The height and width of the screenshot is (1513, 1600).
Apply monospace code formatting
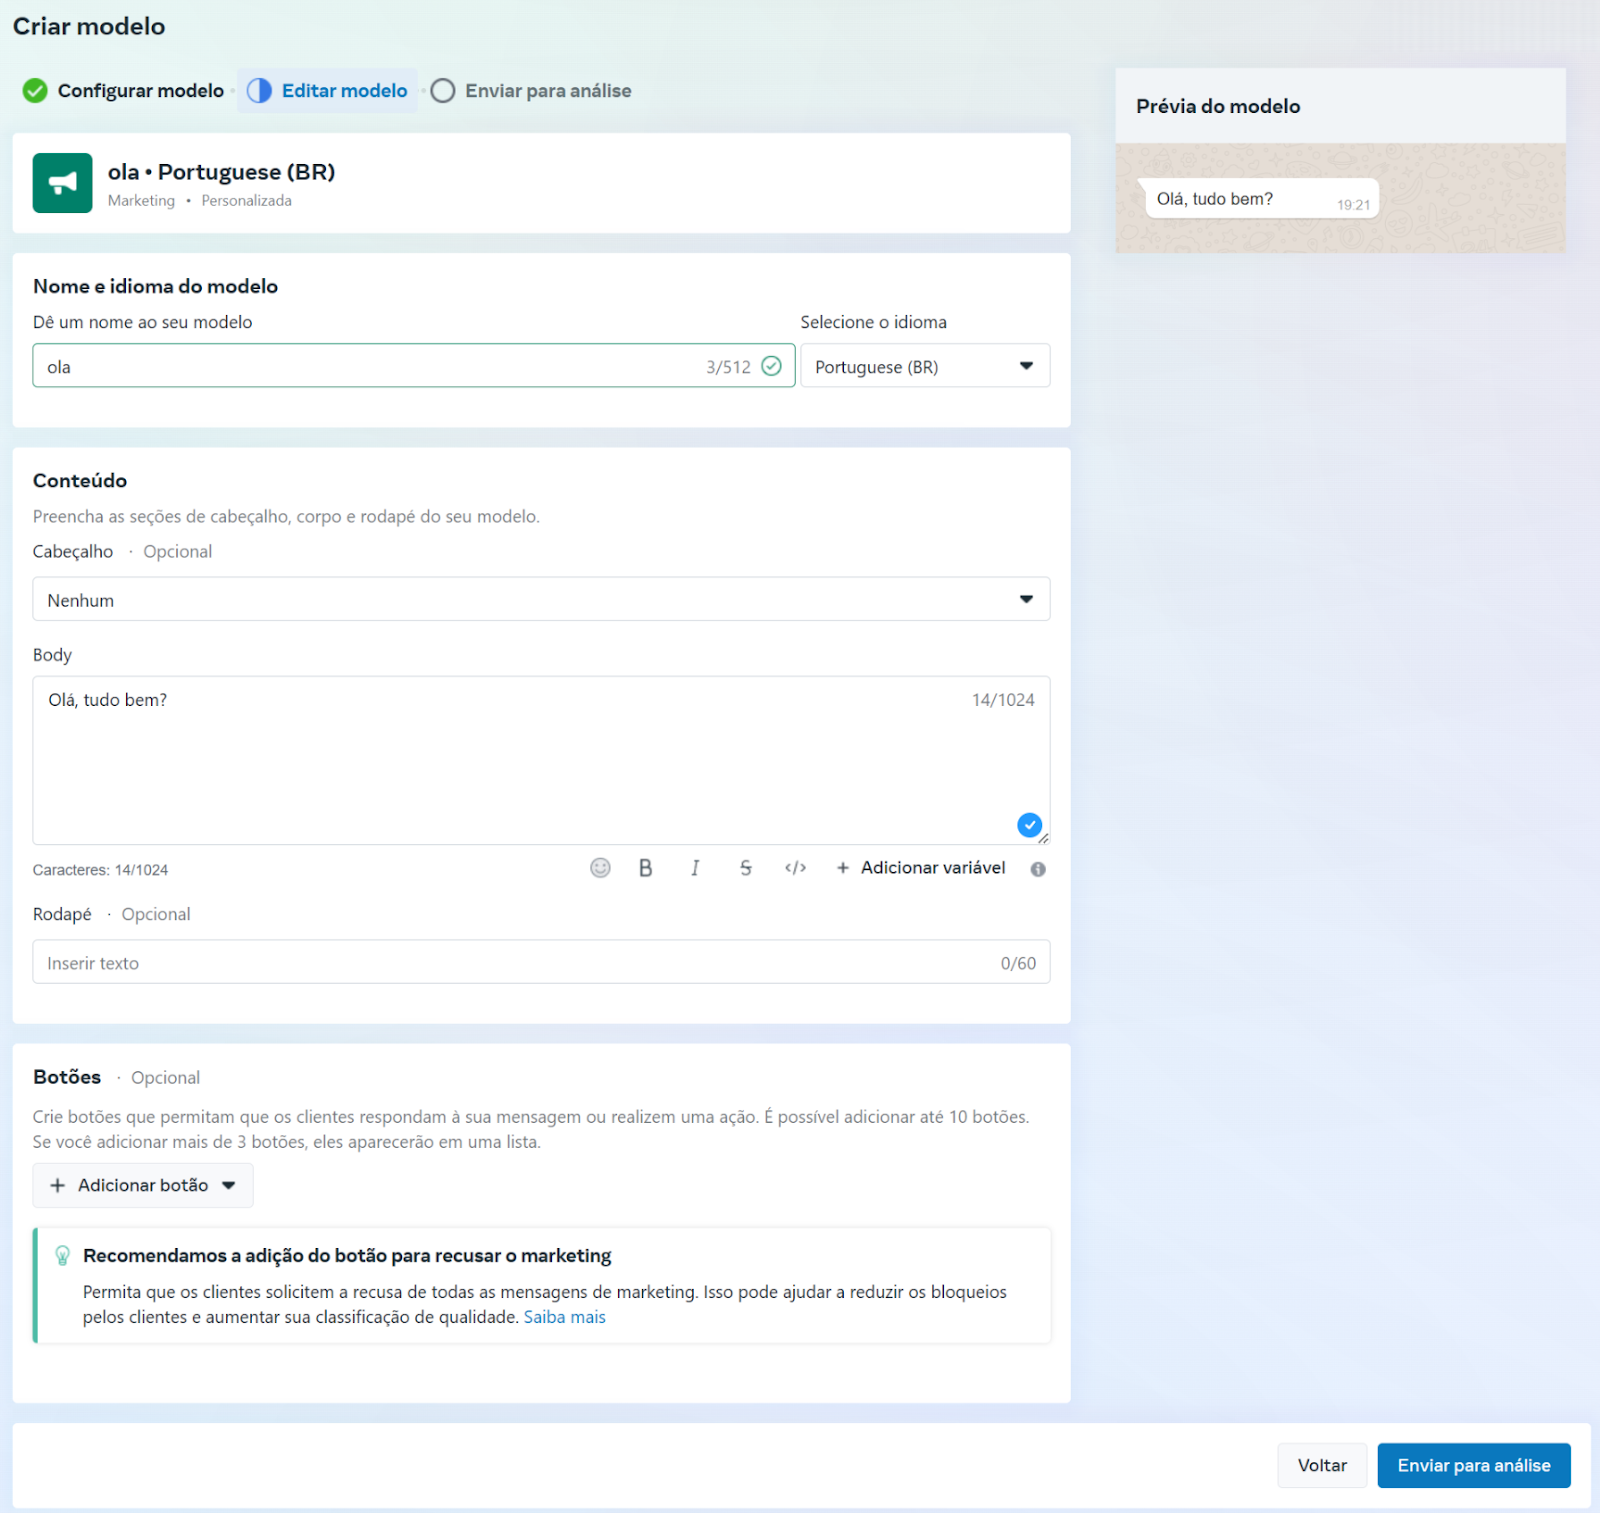pos(796,868)
